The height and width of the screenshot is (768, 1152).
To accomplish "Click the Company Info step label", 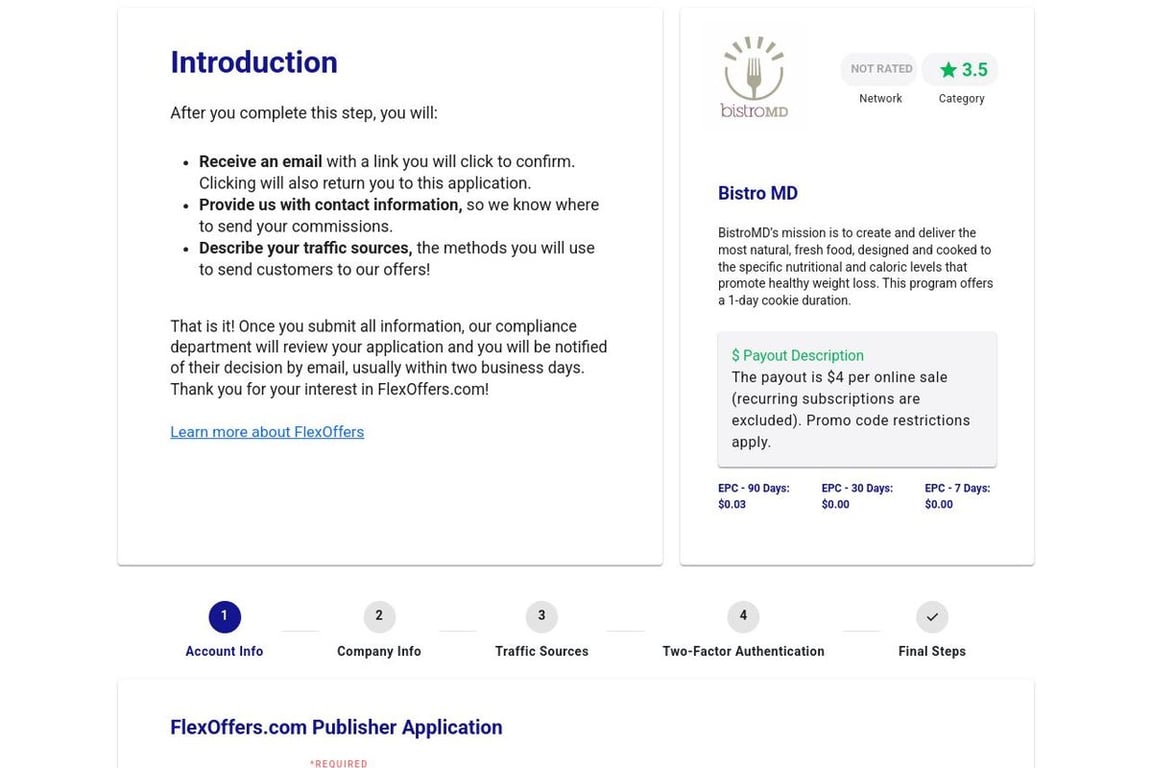I will (x=379, y=651).
